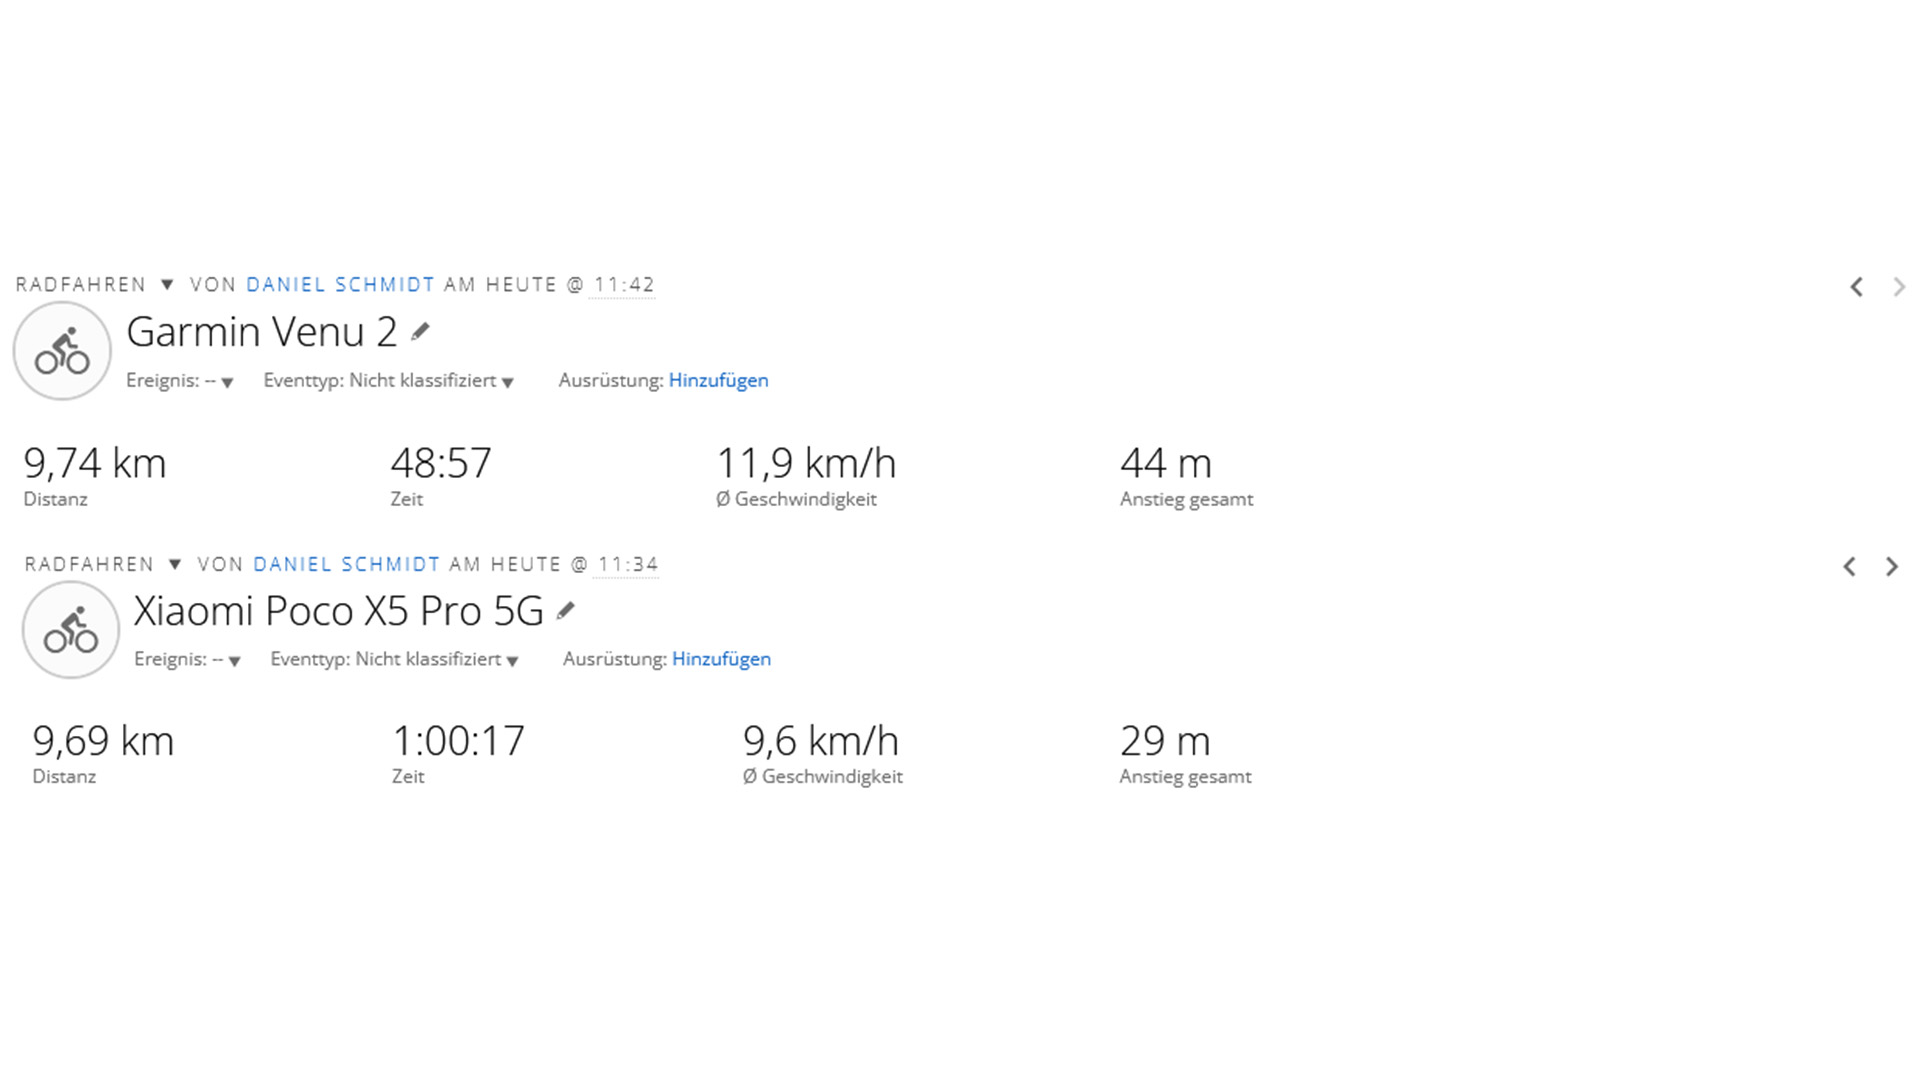Viewport: 1920px width, 1080px height.
Task: Expand Eventtyp dropdown under Garmin Venu 2
Action: [x=508, y=382]
